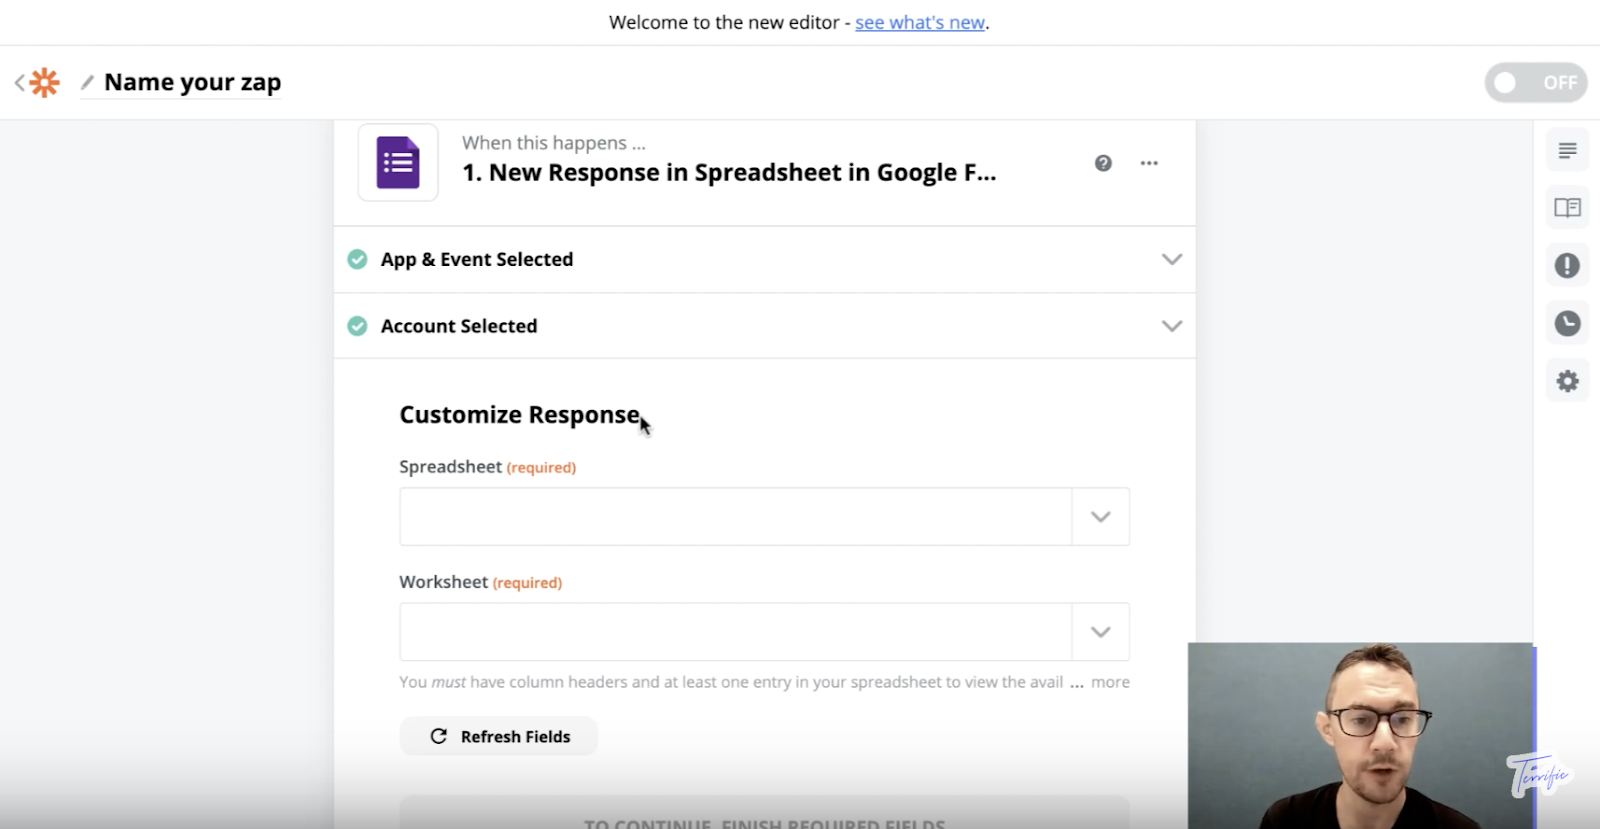Screen dimensions: 1600x829
Task: Click "more" to expand worksheet help text
Action: click(1110, 682)
